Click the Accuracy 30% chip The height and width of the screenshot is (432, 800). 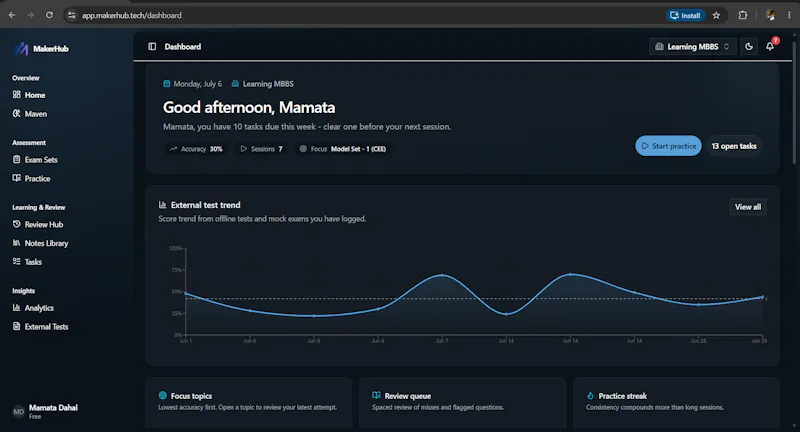196,149
